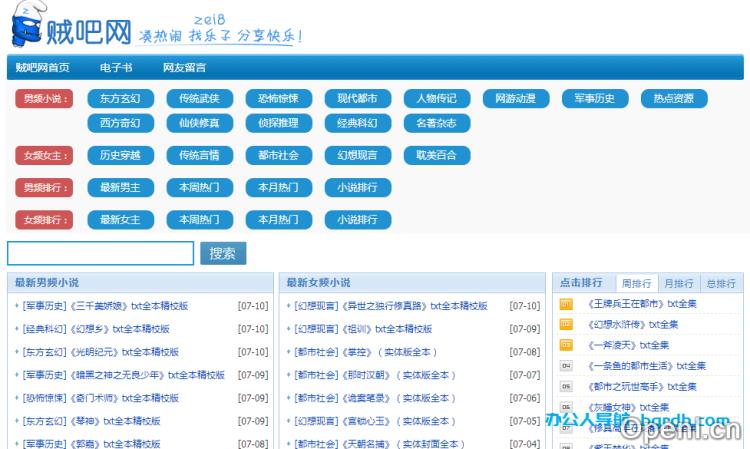Open 《一奔凌天》 txt全集 link
Viewport: 750px width, 449px height.
(x=628, y=345)
